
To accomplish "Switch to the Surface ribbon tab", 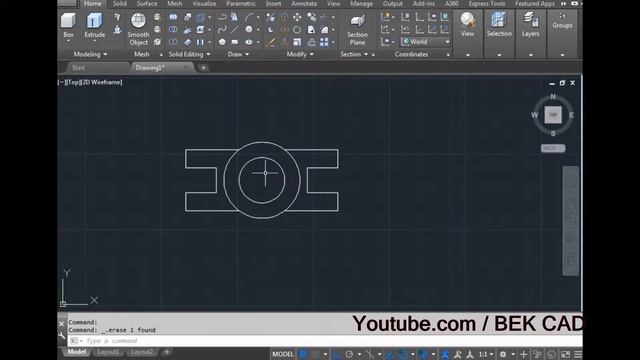I will 147,4.
